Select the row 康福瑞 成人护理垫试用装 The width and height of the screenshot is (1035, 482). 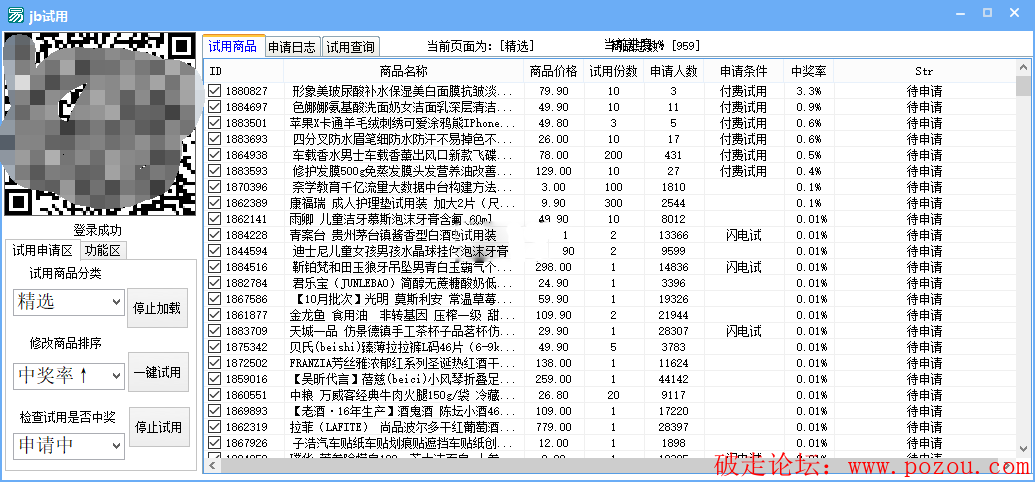pyautogui.click(x=611, y=203)
